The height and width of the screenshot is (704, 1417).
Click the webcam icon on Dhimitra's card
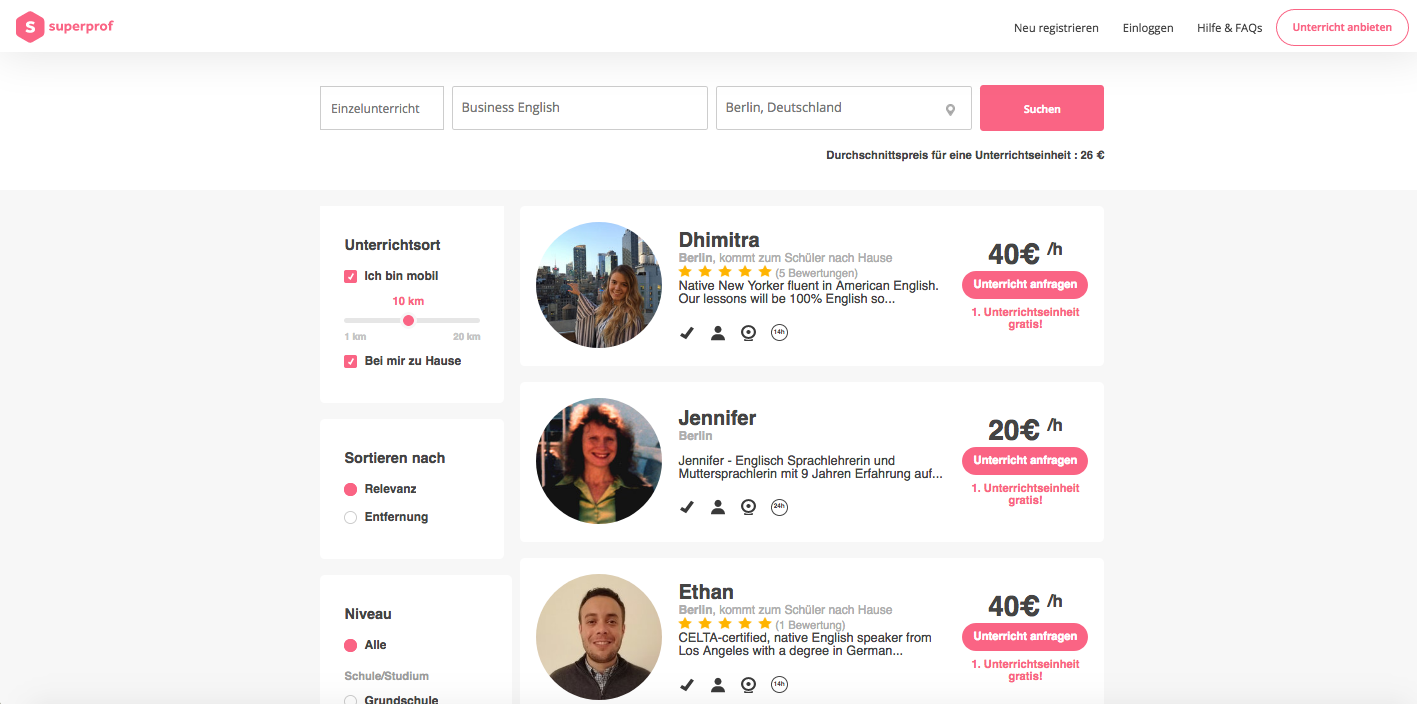click(748, 333)
